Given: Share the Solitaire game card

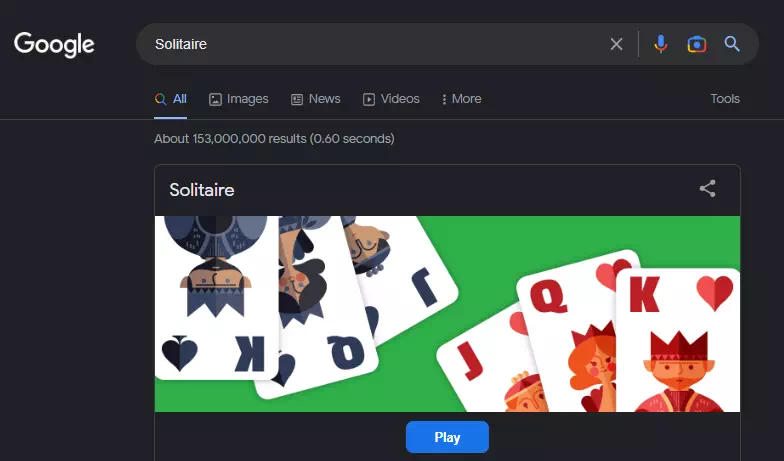Looking at the screenshot, I should (x=708, y=188).
